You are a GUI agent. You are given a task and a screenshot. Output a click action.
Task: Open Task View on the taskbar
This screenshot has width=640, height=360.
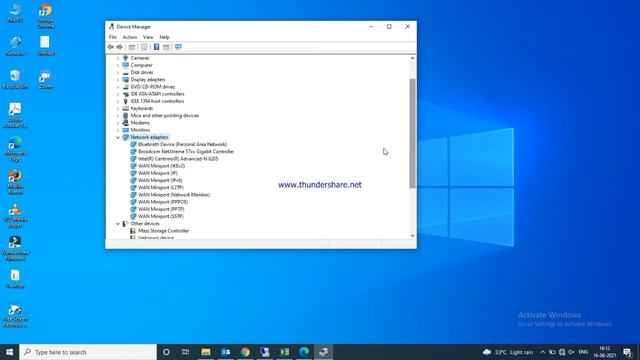(x=185, y=352)
